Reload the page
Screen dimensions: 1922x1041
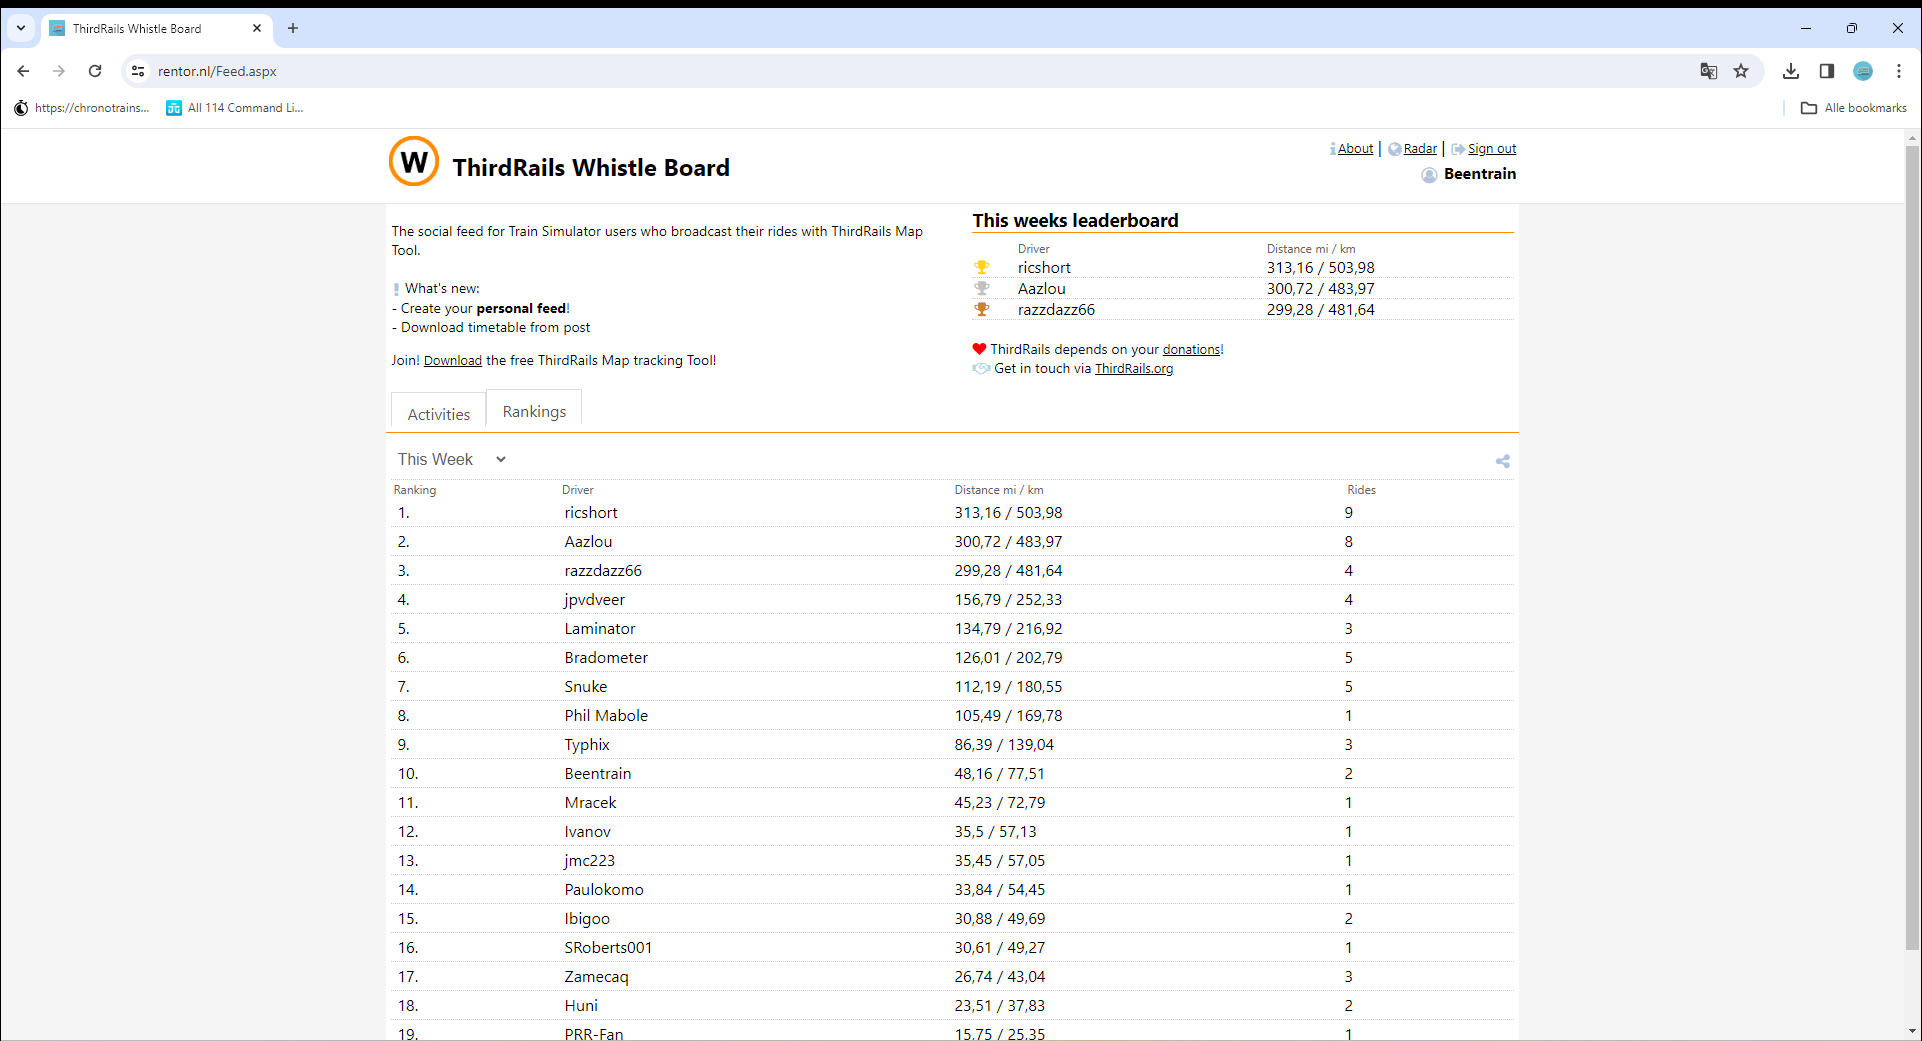pos(95,71)
